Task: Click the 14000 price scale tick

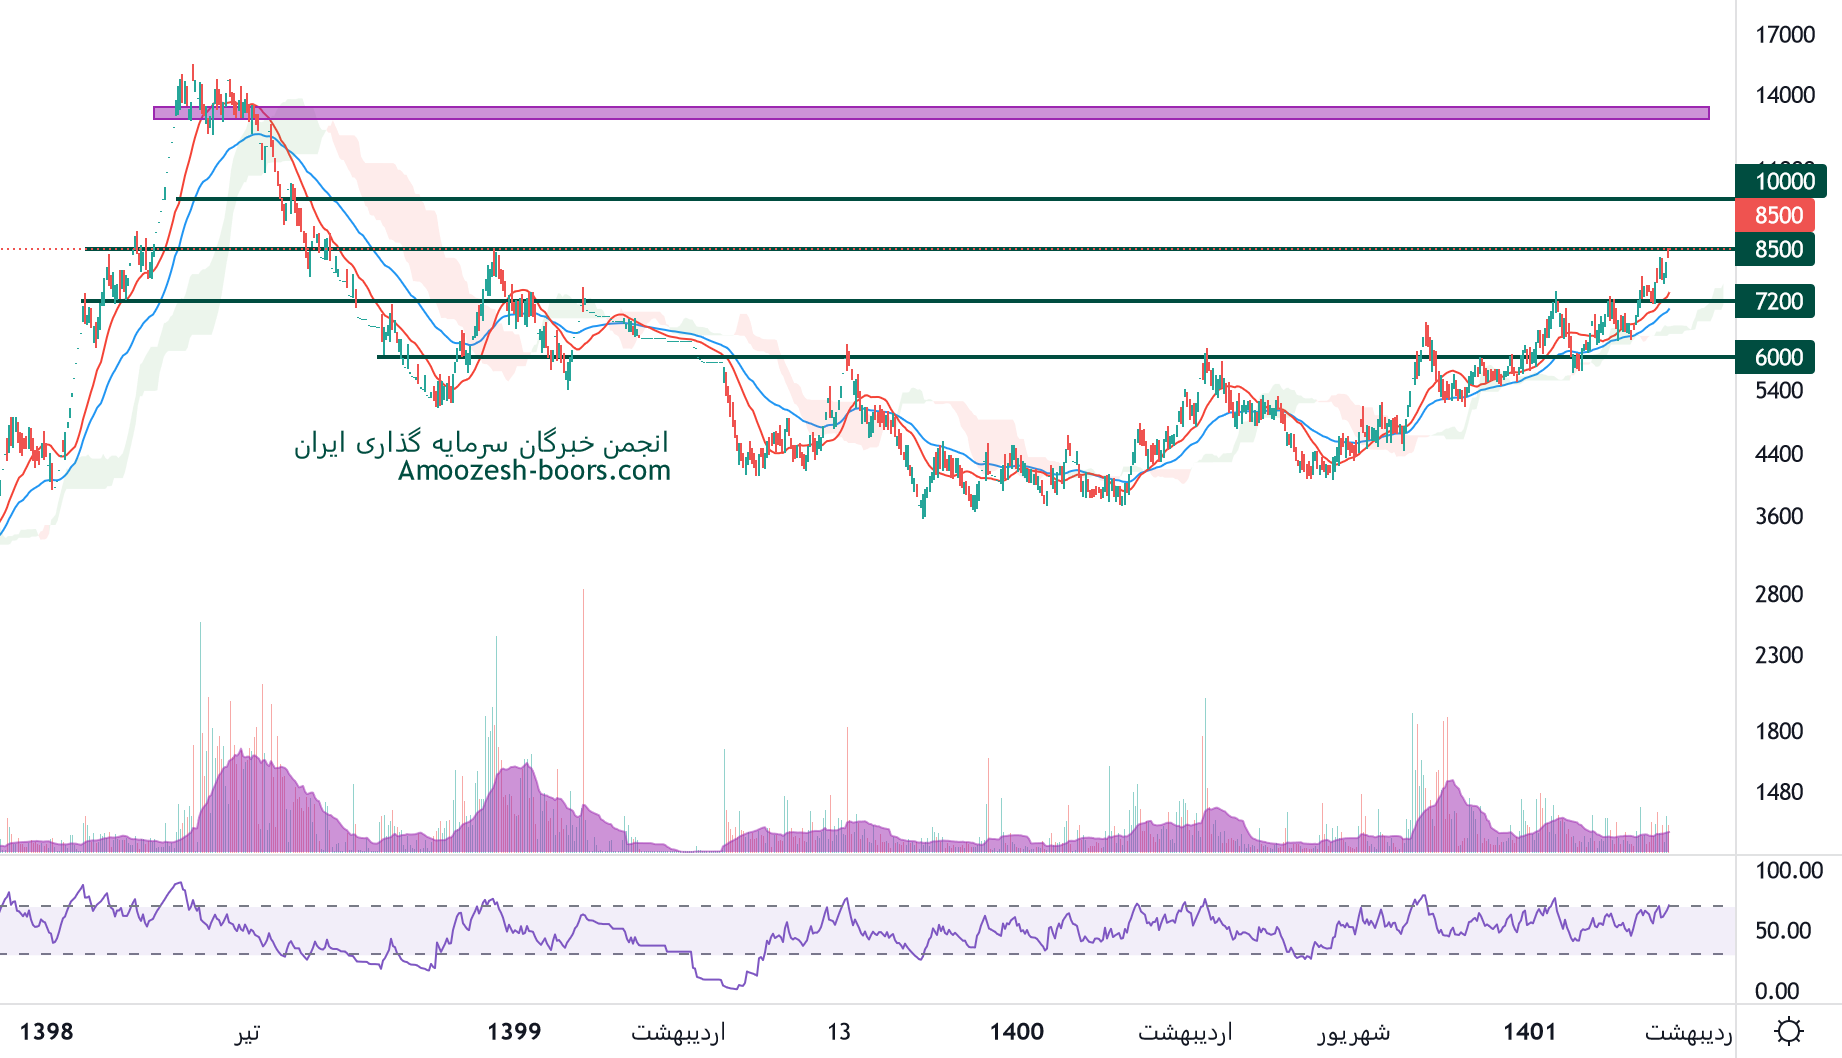Action: tap(1785, 95)
